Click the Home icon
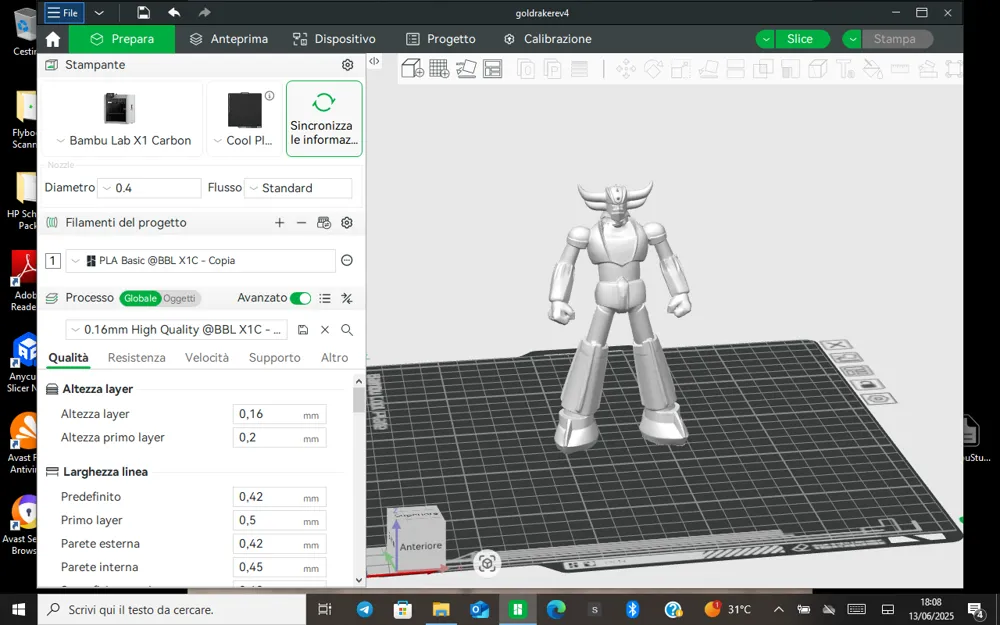The image size is (1000, 625). [x=53, y=39]
